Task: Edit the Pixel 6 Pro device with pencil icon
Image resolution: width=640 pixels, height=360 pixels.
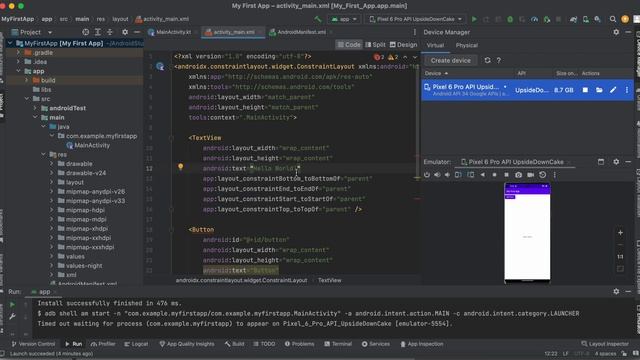Action: (x=613, y=90)
